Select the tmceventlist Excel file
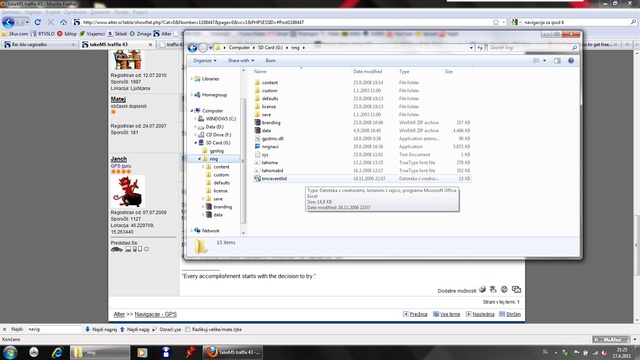This screenshot has height=360, width=640. point(274,179)
